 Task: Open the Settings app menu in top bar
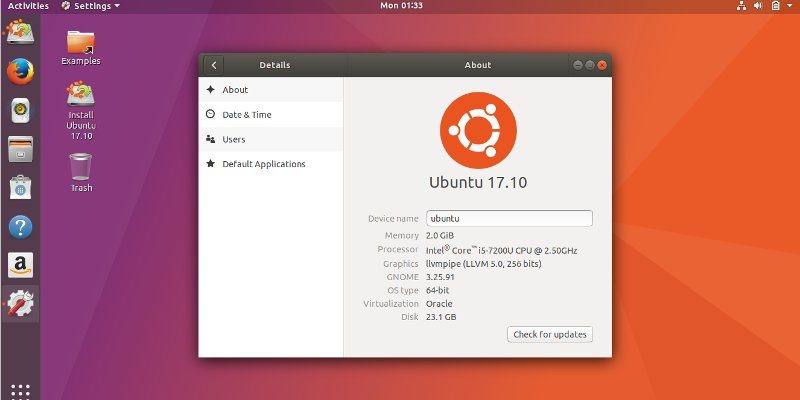(90, 6)
